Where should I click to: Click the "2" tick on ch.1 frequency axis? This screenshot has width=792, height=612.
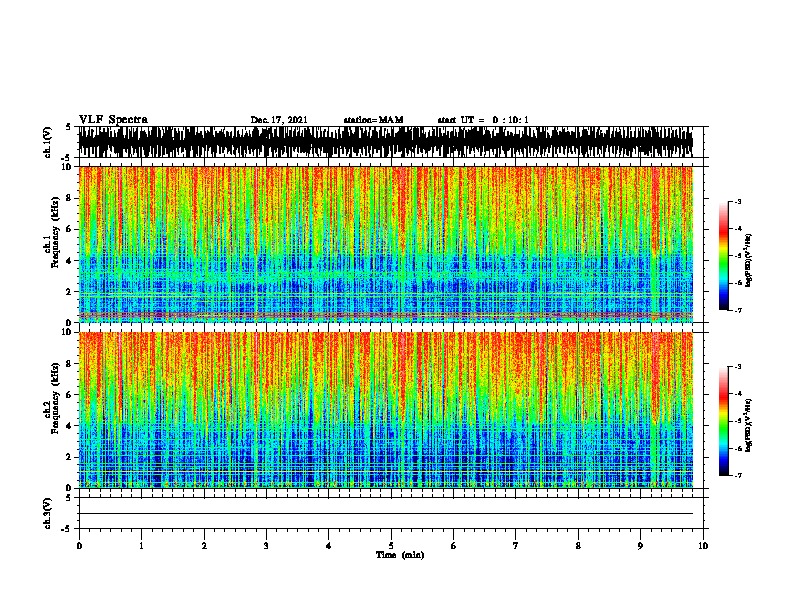tap(70, 292)
